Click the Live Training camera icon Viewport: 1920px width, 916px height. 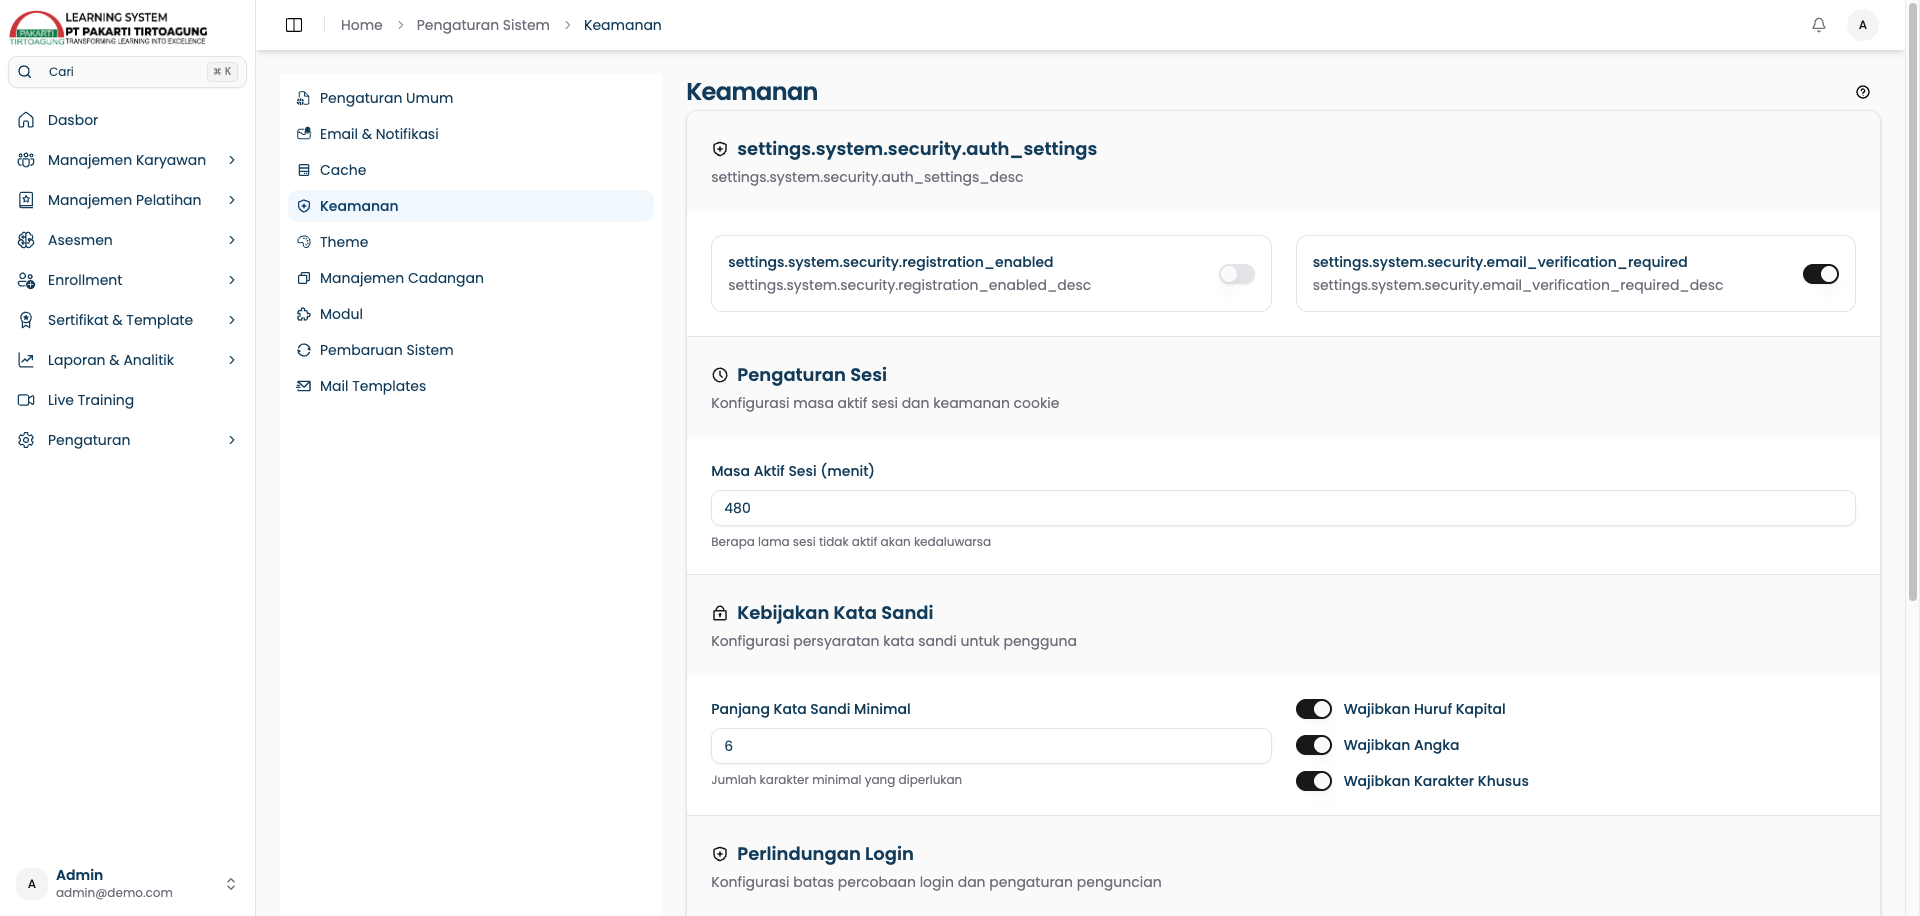[27, 400]
